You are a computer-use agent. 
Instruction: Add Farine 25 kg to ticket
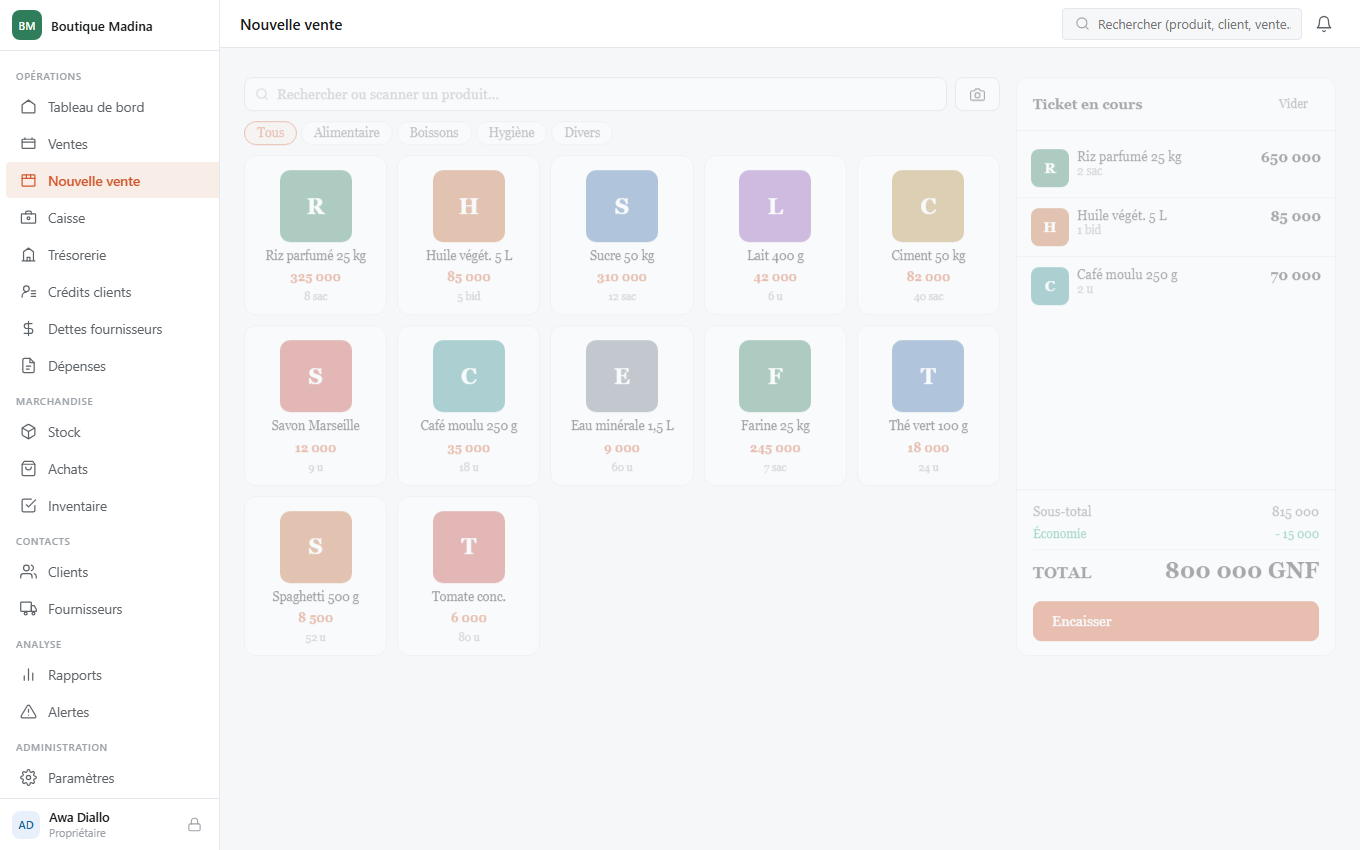(x=775, y=406)
